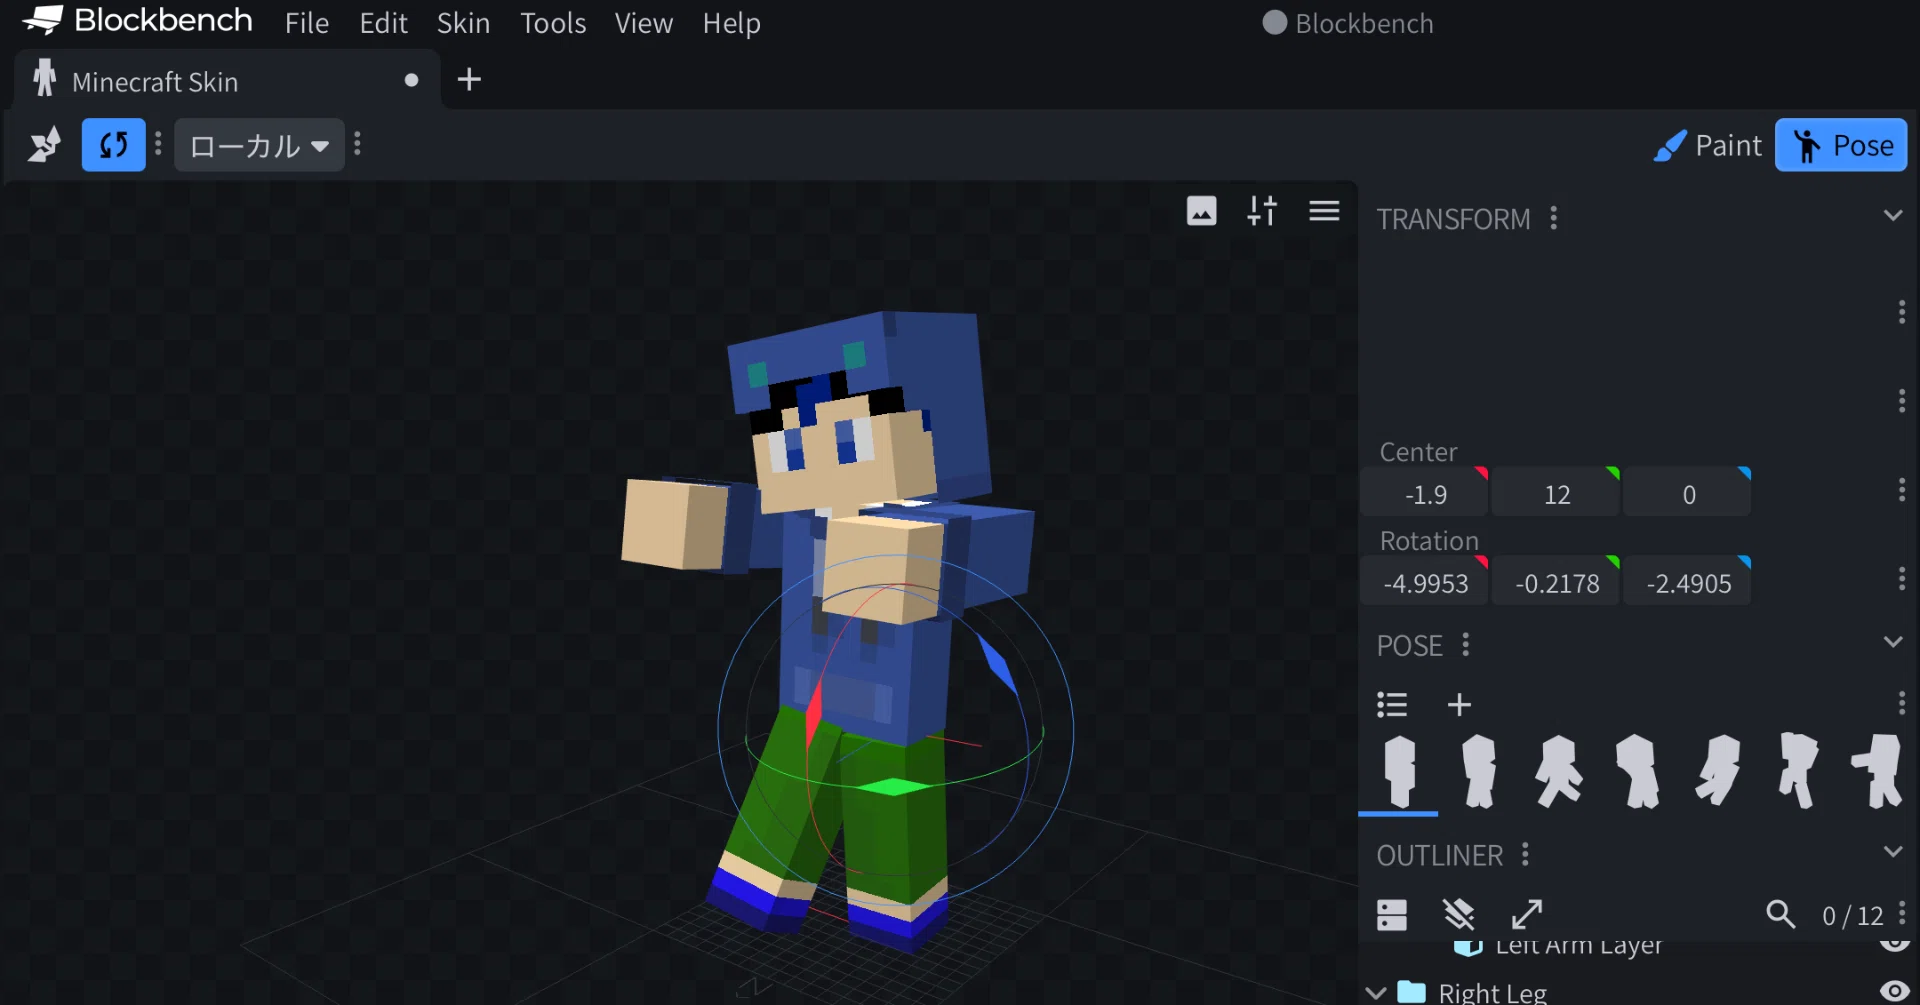Open the POSE panel options dots

pyautogui.click(x=1466, y=645)
